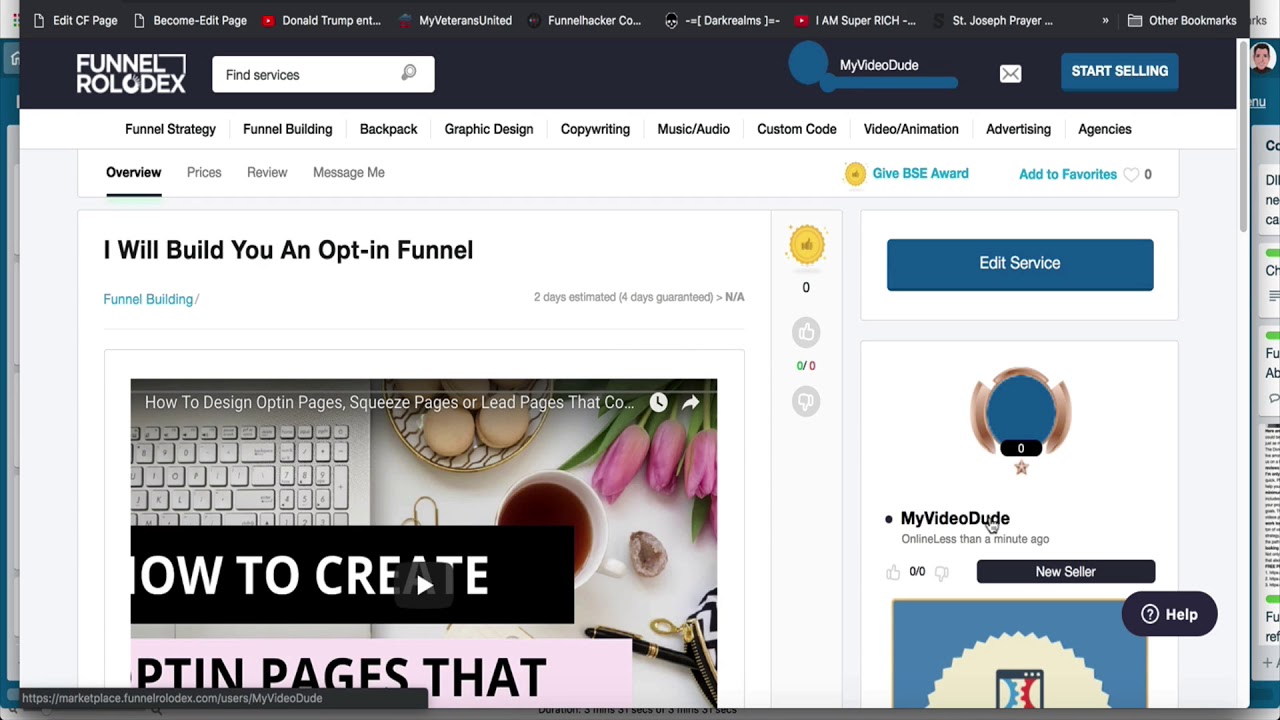Click thumbs-down icon in the rating column
The height and width of the screenshot is (720, 1280).
coord(806,401)
